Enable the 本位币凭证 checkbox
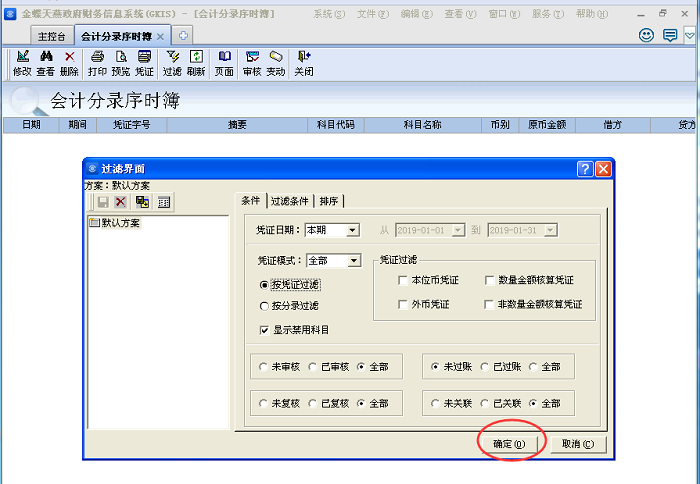 click(403, 281)
